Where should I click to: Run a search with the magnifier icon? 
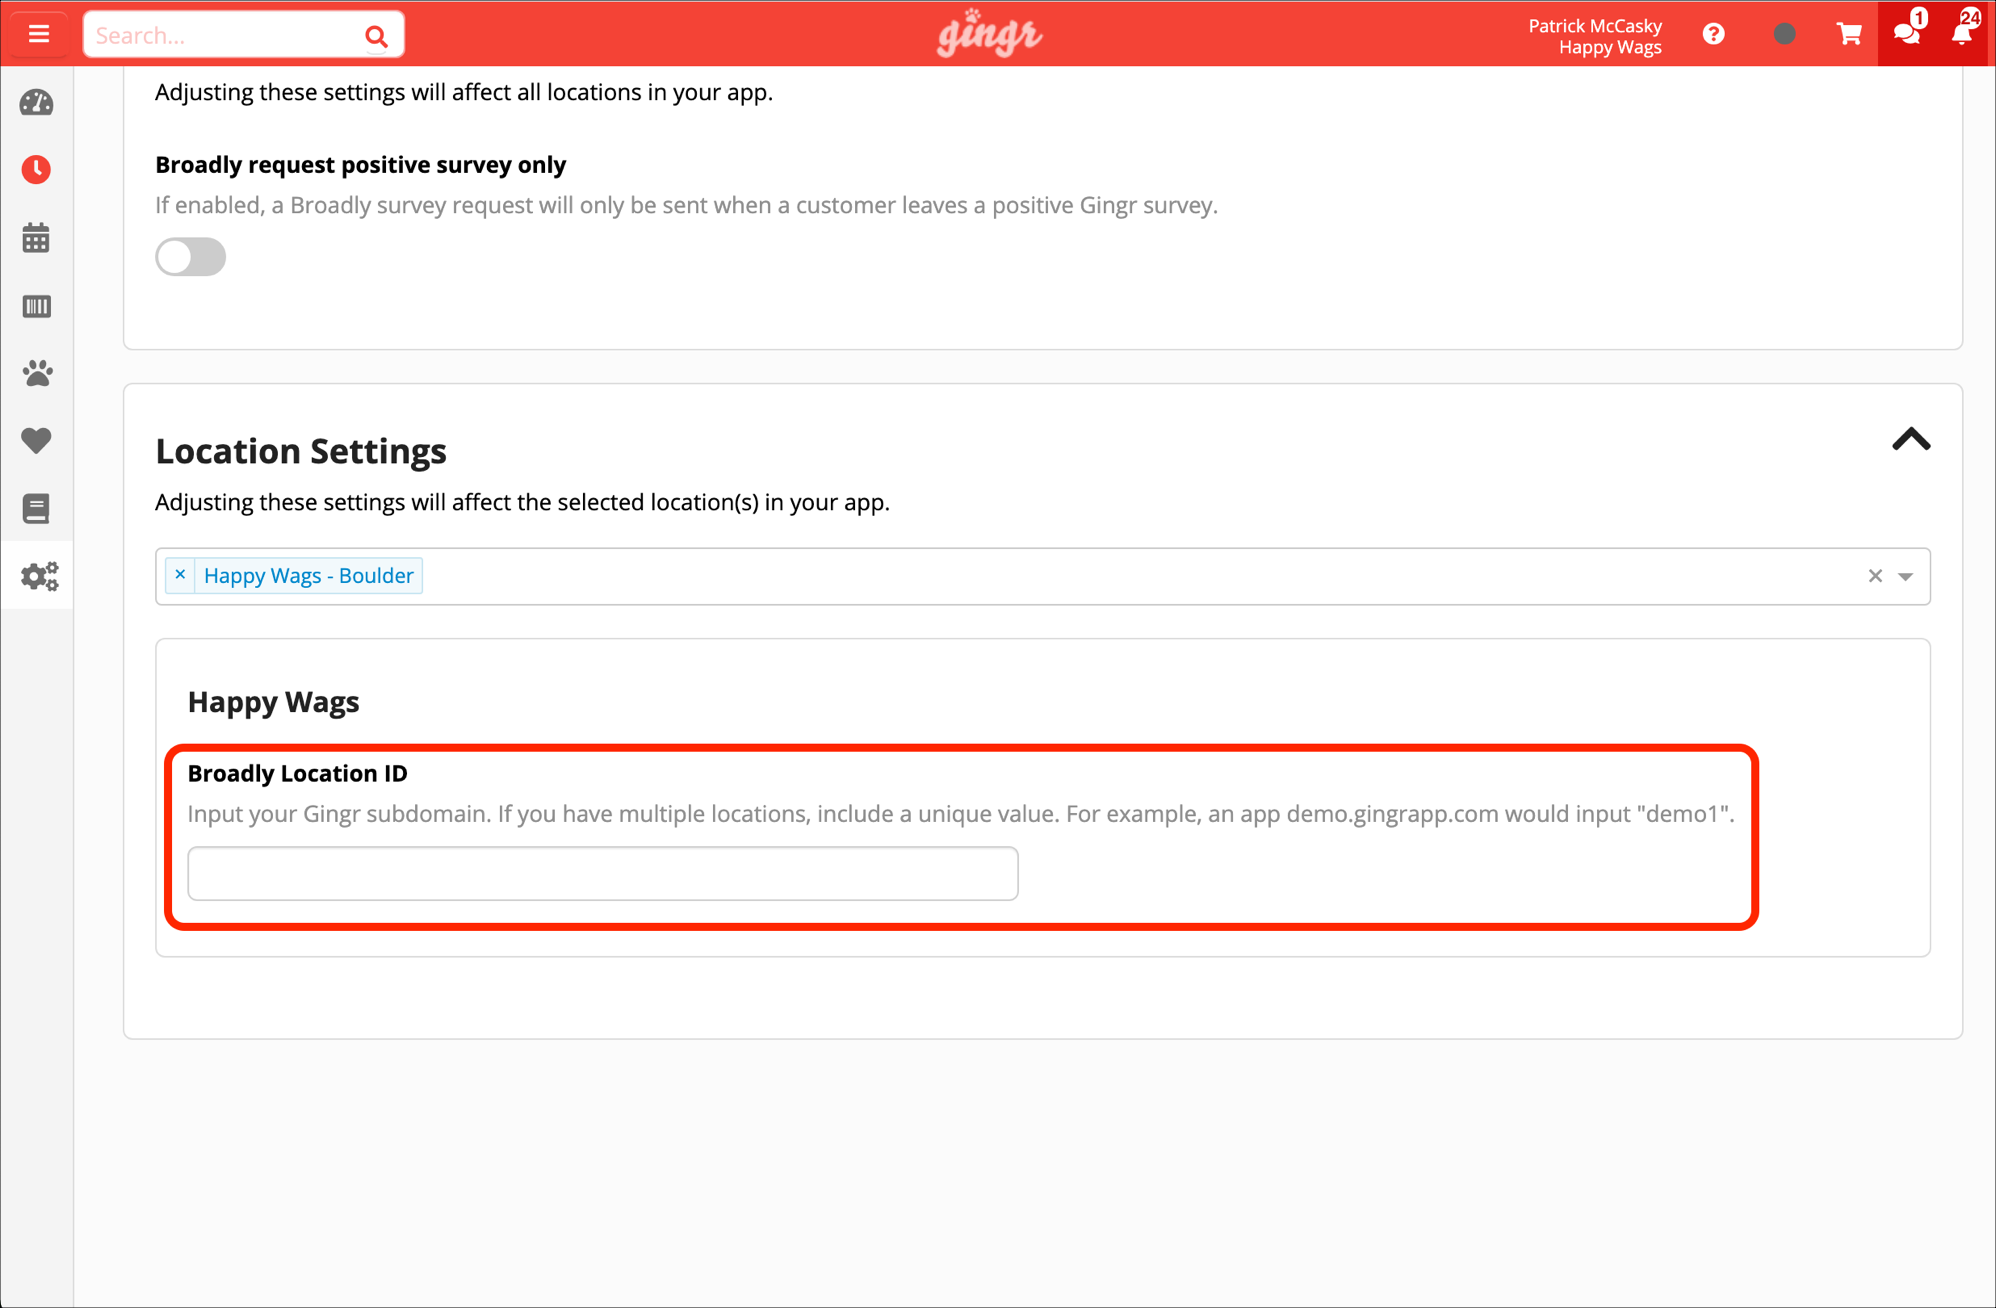[x=377, y=34]
